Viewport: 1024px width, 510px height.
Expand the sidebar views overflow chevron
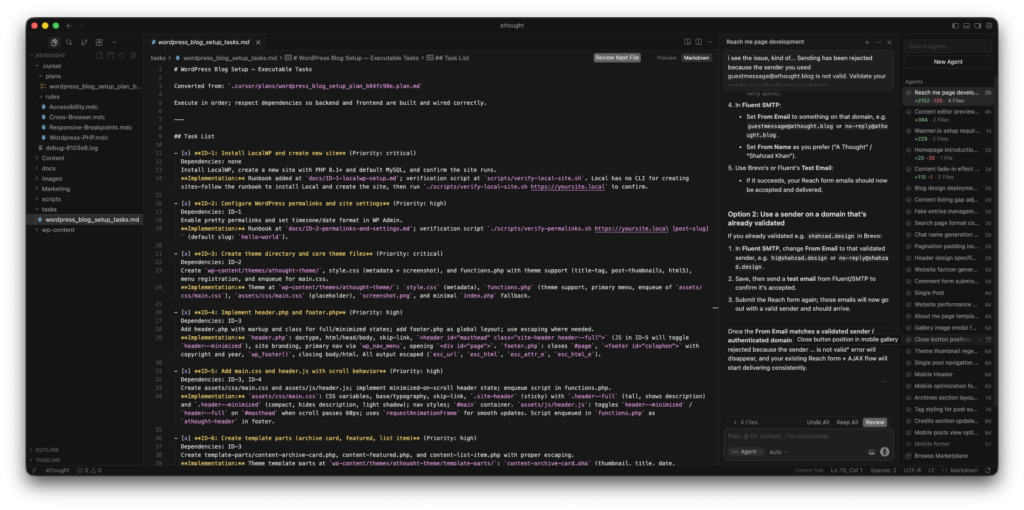pos(114,42)
